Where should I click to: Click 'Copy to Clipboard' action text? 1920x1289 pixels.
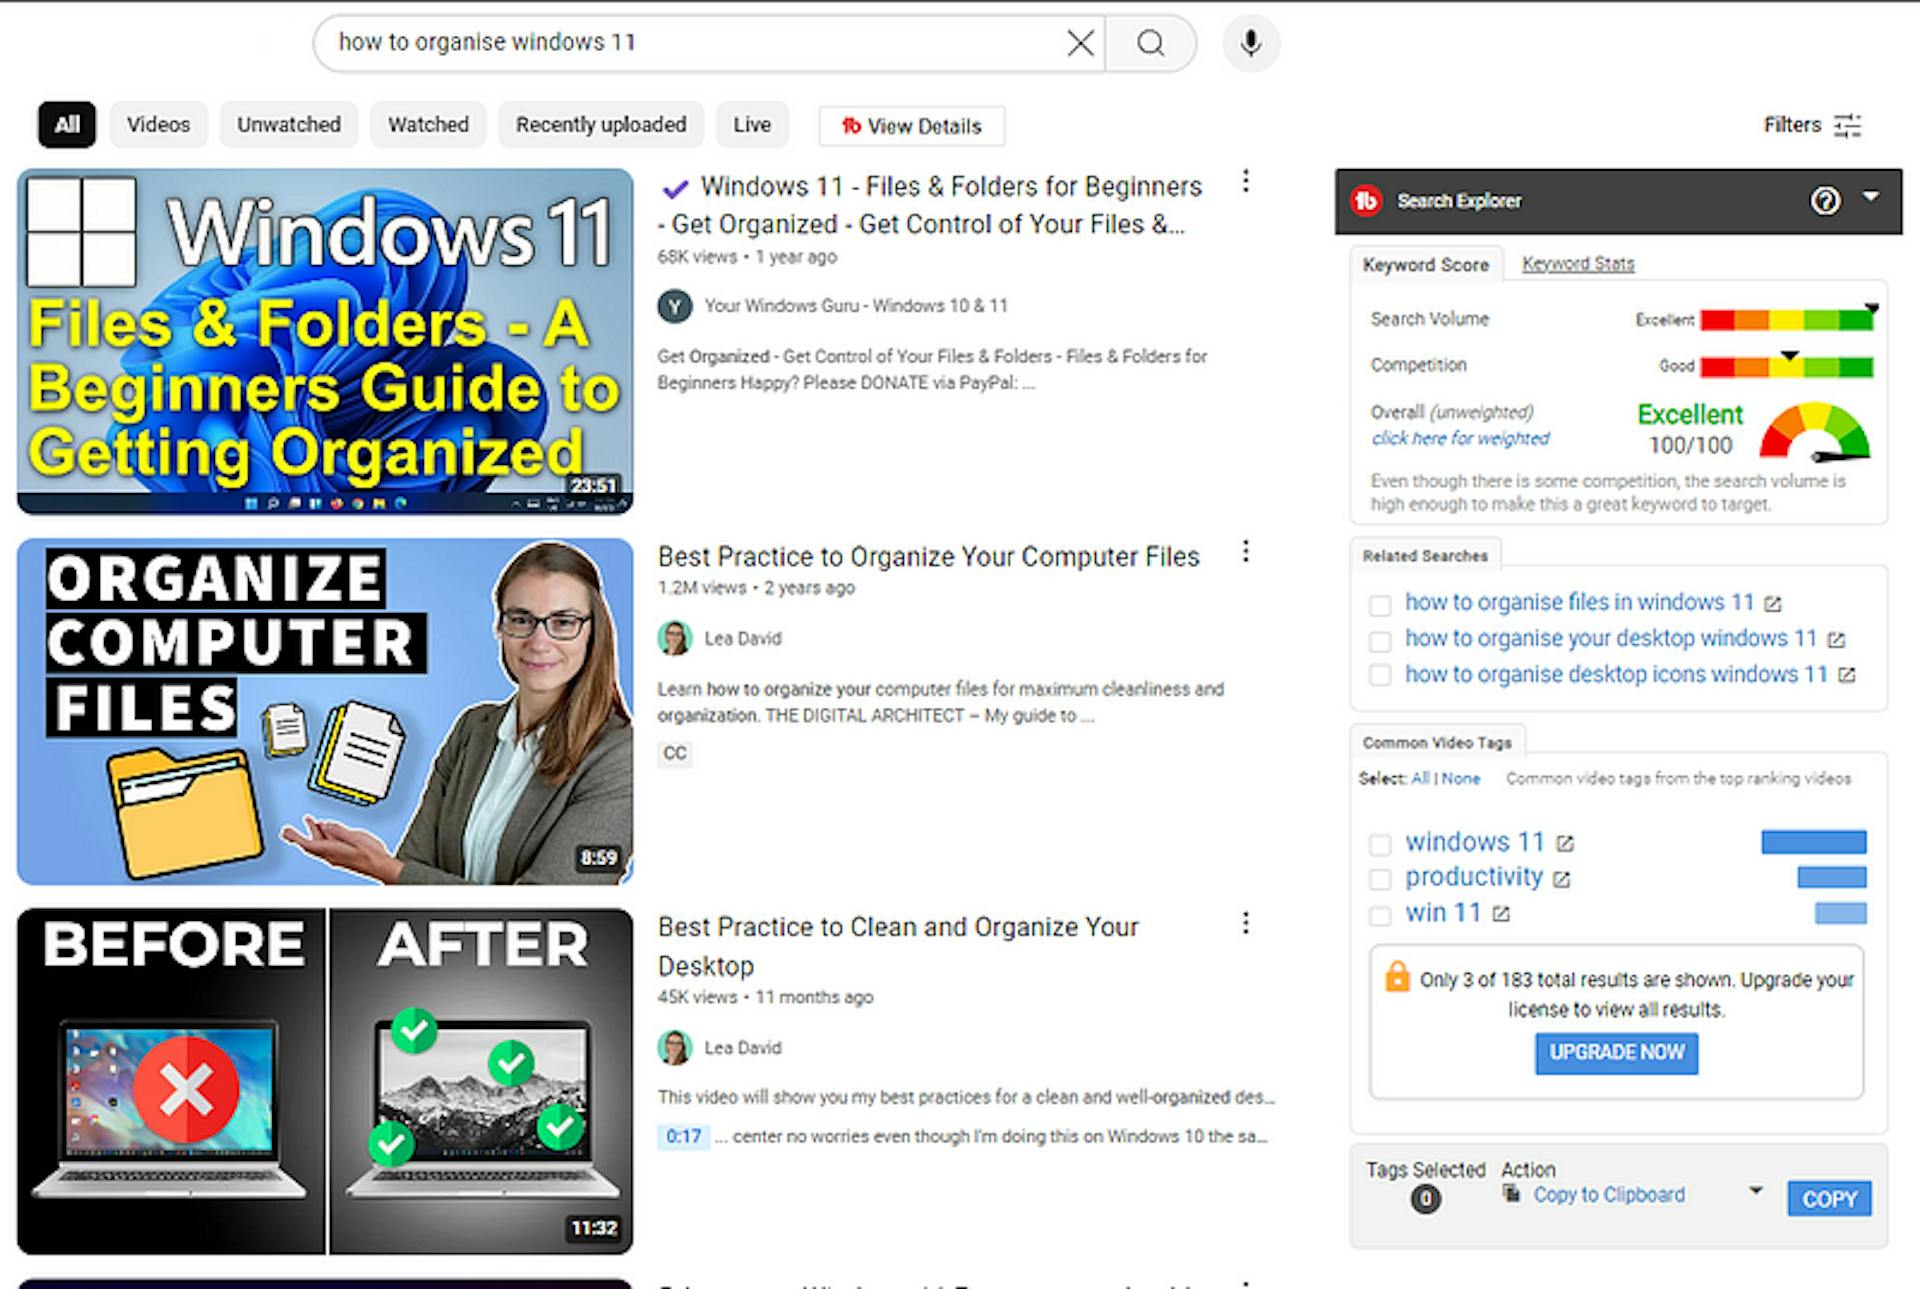coord(1609,1195)
